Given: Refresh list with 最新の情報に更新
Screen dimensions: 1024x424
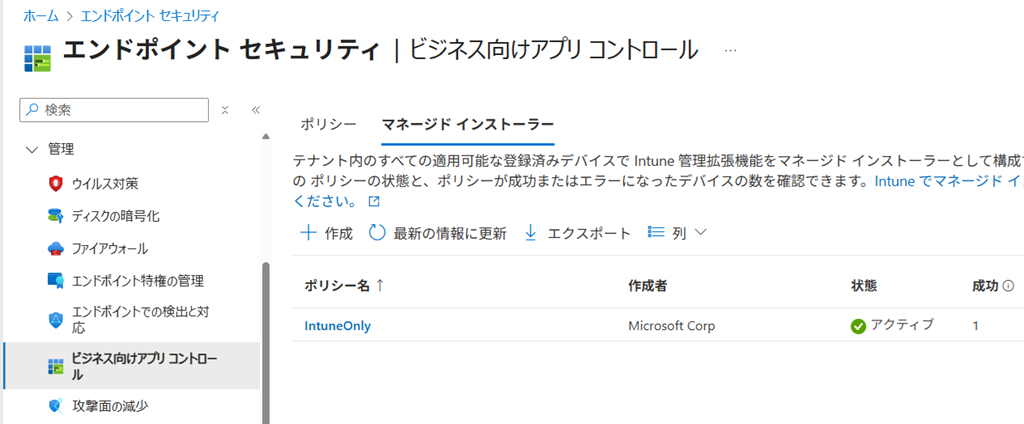Looking at the screenshot, I should [x=437, y=233].
